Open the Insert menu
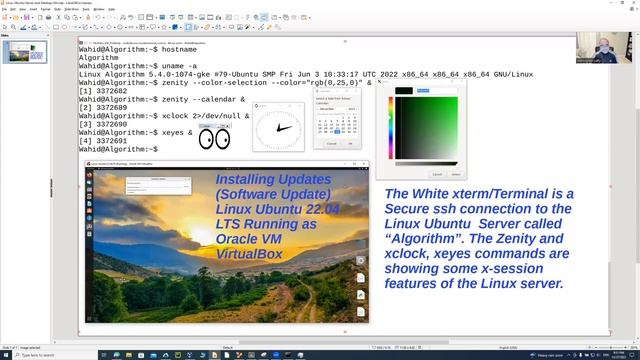This screenshot has width=640, height=360. pos(33,9)
